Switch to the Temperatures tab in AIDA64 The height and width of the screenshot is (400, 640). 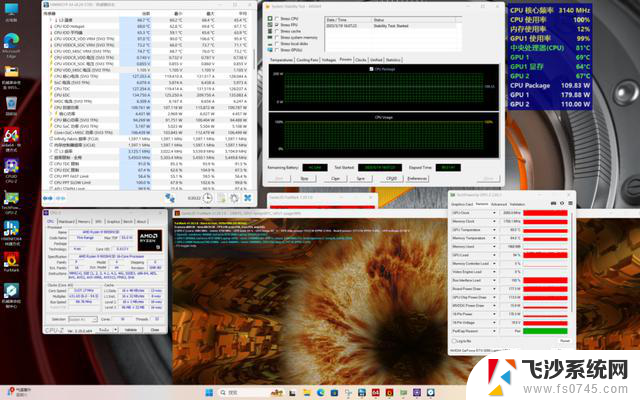pyautogui.click(x=281, y=60)
